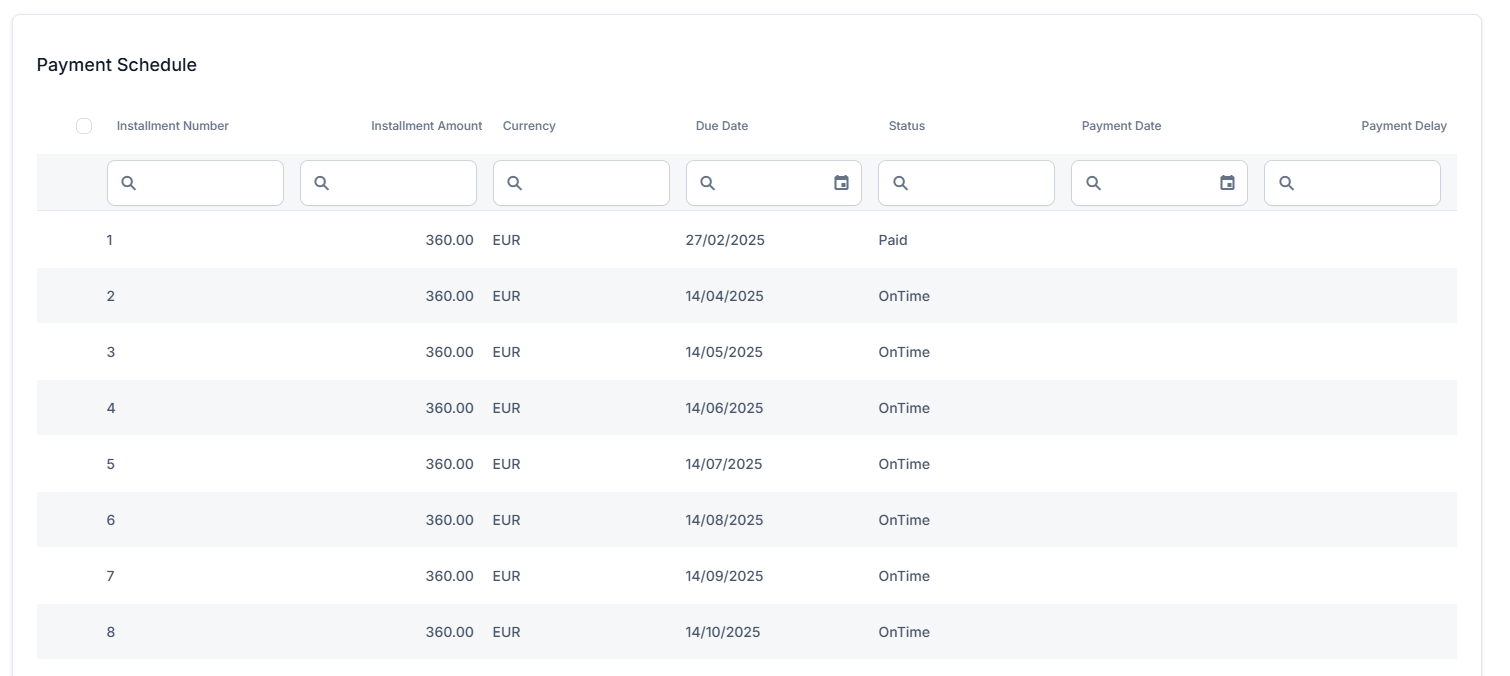This screenshot has width=1510, height=676.
Task: Open the Payment Date calendar picker icon
Action: point(1227,183)
